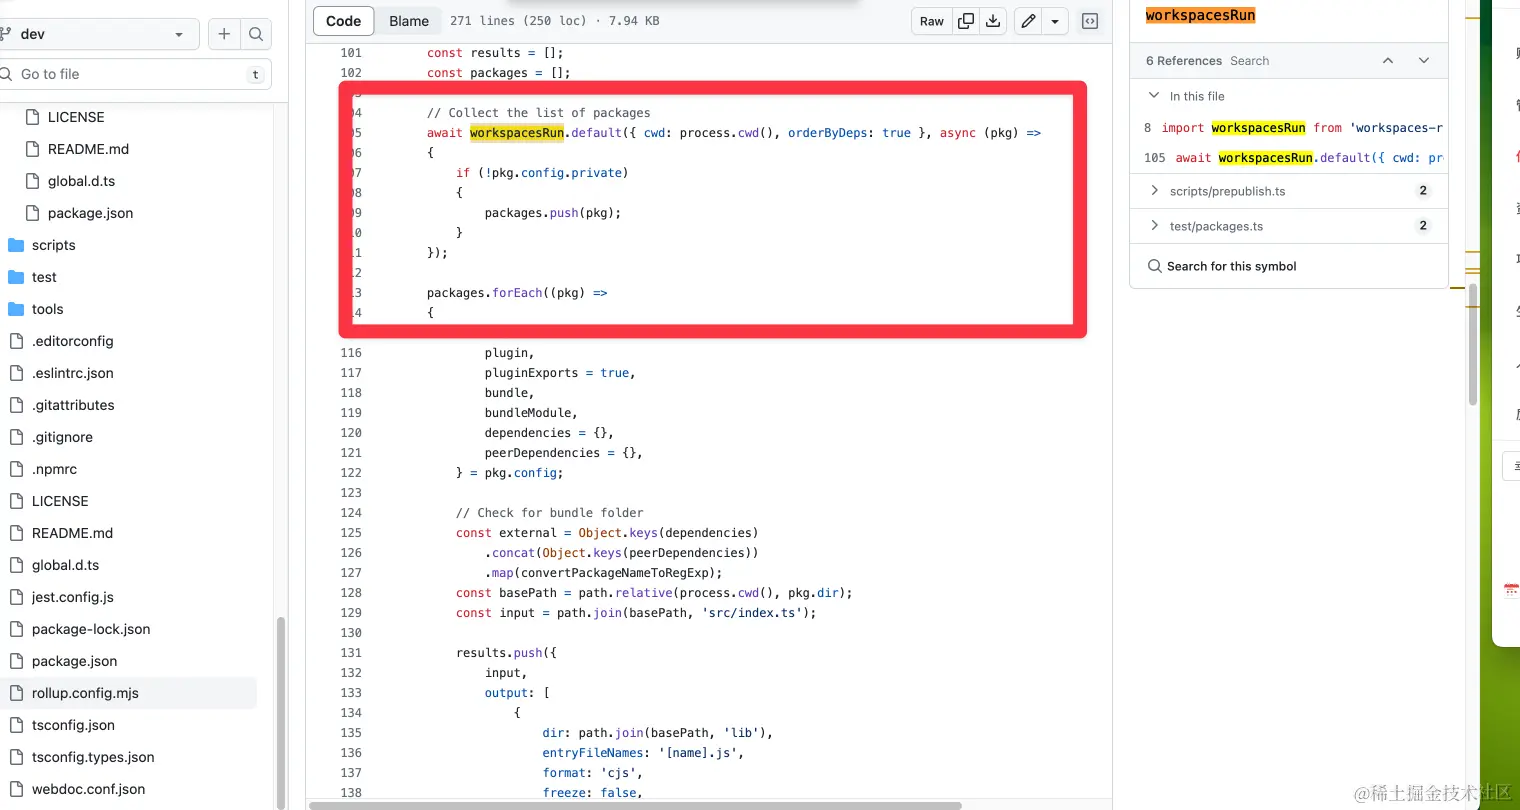
Task: Open nested package.json above scripts folder
Action: [90, 213]
